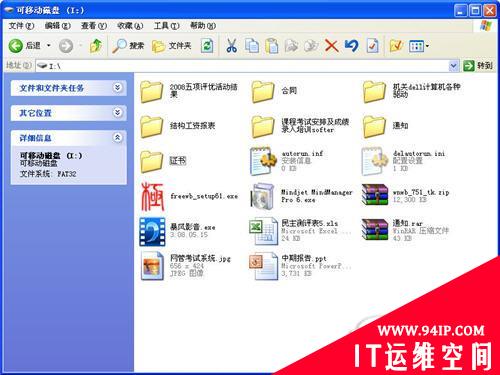This screenshot has width=500, height=375.
Task: Open the Back button history dropdown arrow
Action: pyautogui.click(x=49, y=45)
